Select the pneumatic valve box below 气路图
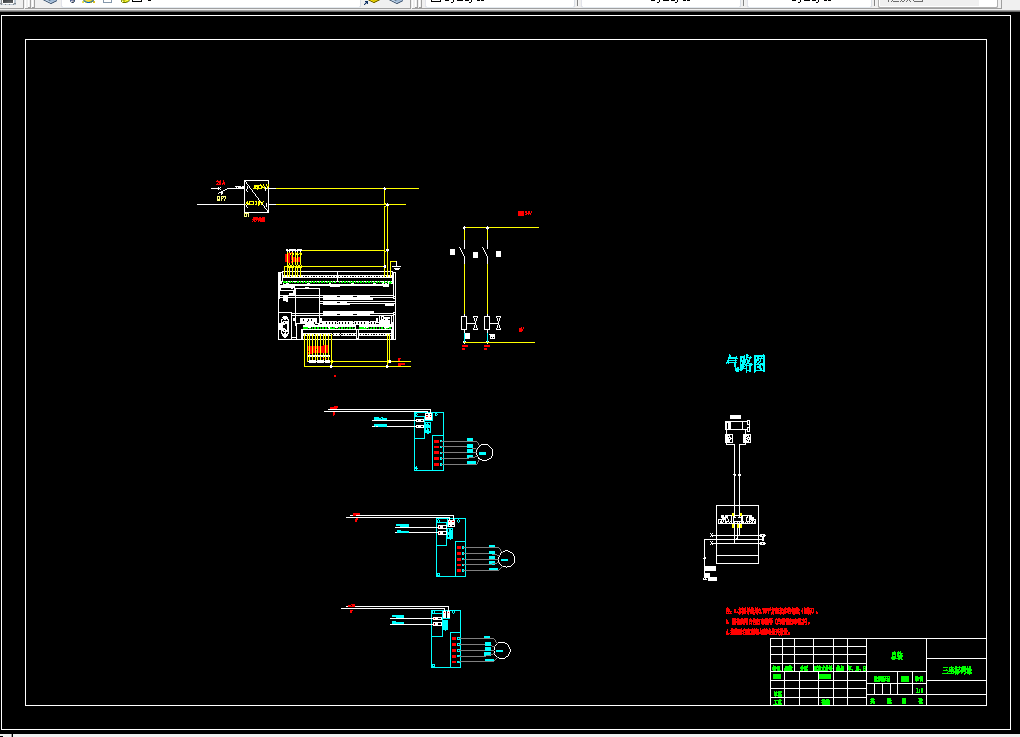Viewport: 1020px width, 737px height. click(x=737, y=534)
